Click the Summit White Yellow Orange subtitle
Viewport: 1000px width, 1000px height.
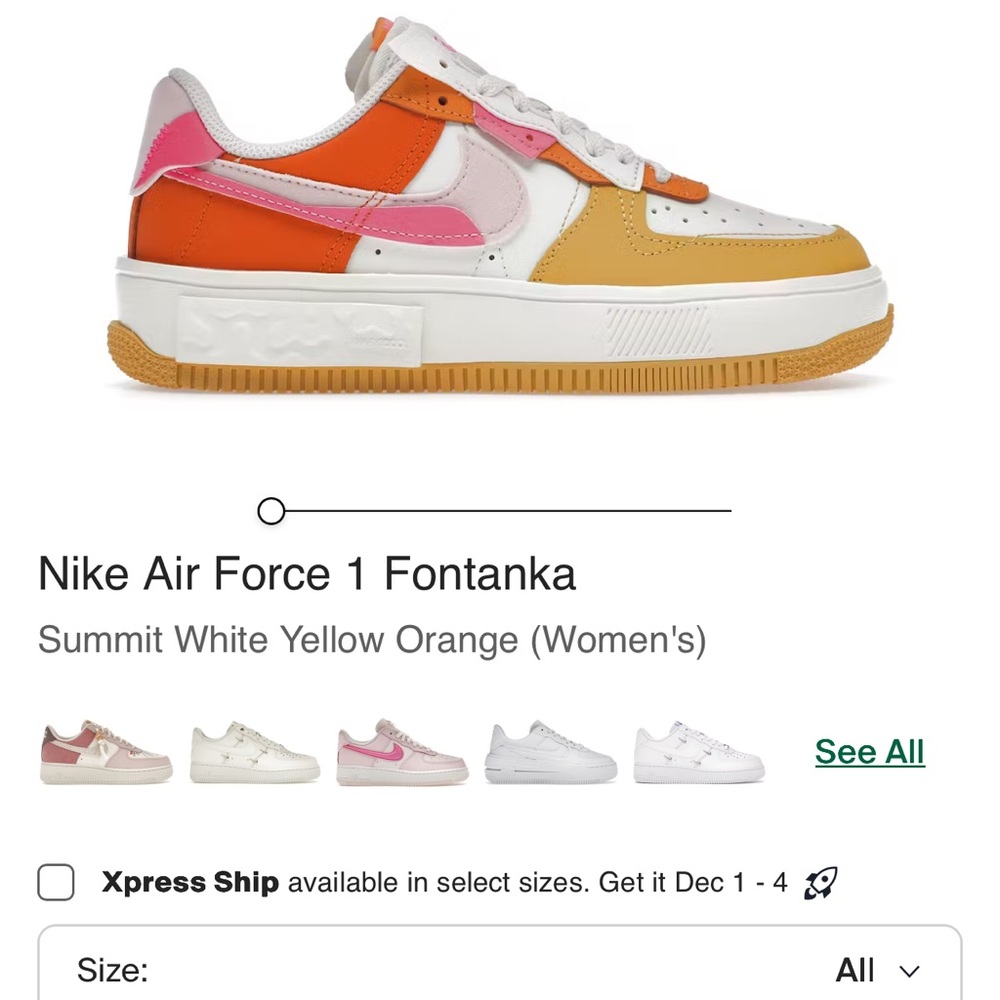point(372,640)
